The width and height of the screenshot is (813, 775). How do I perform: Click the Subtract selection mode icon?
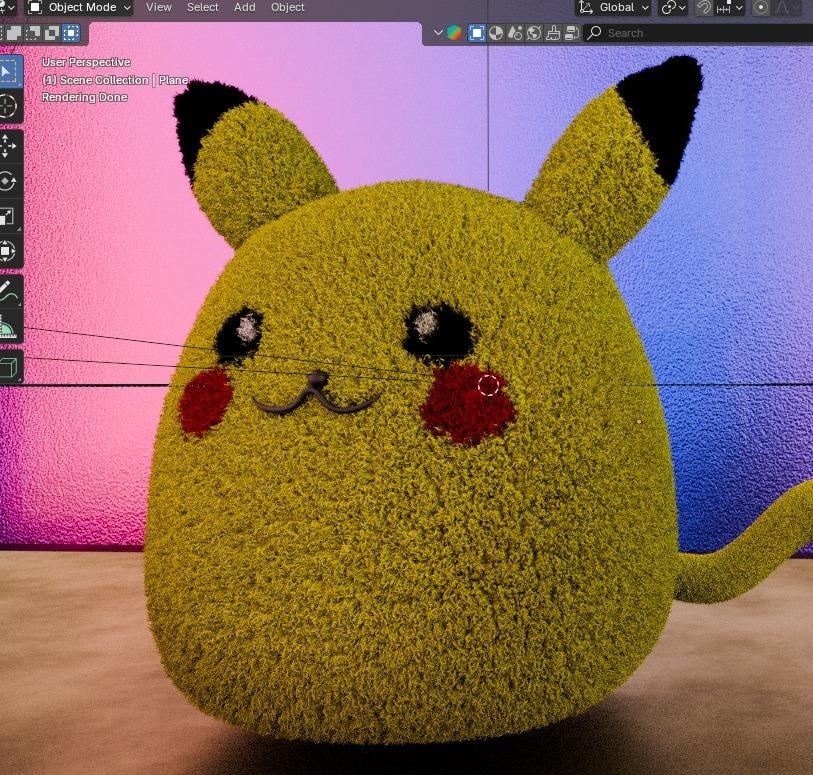point(33,33)
